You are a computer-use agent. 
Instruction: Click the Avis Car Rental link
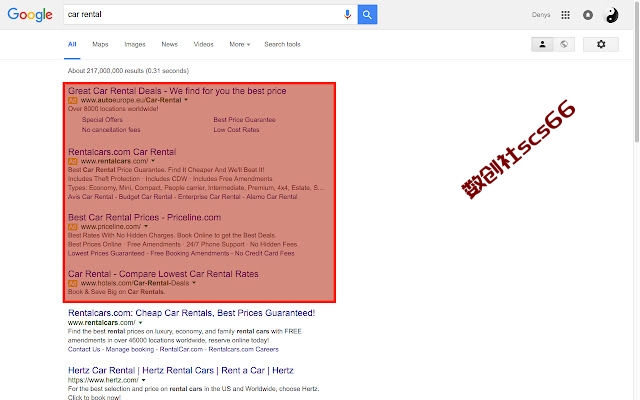point(90,197)
